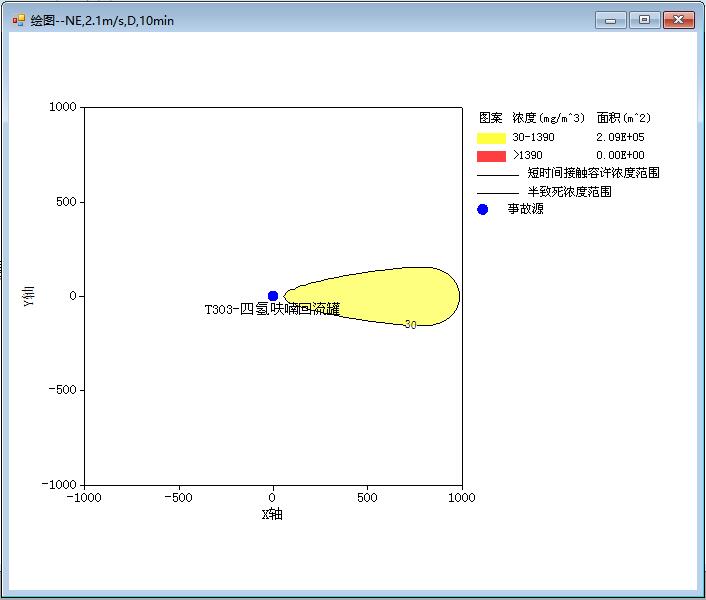Click the blue accident source dot on plot
Viewport: 706px width, 600px height.
pos(273,296)
